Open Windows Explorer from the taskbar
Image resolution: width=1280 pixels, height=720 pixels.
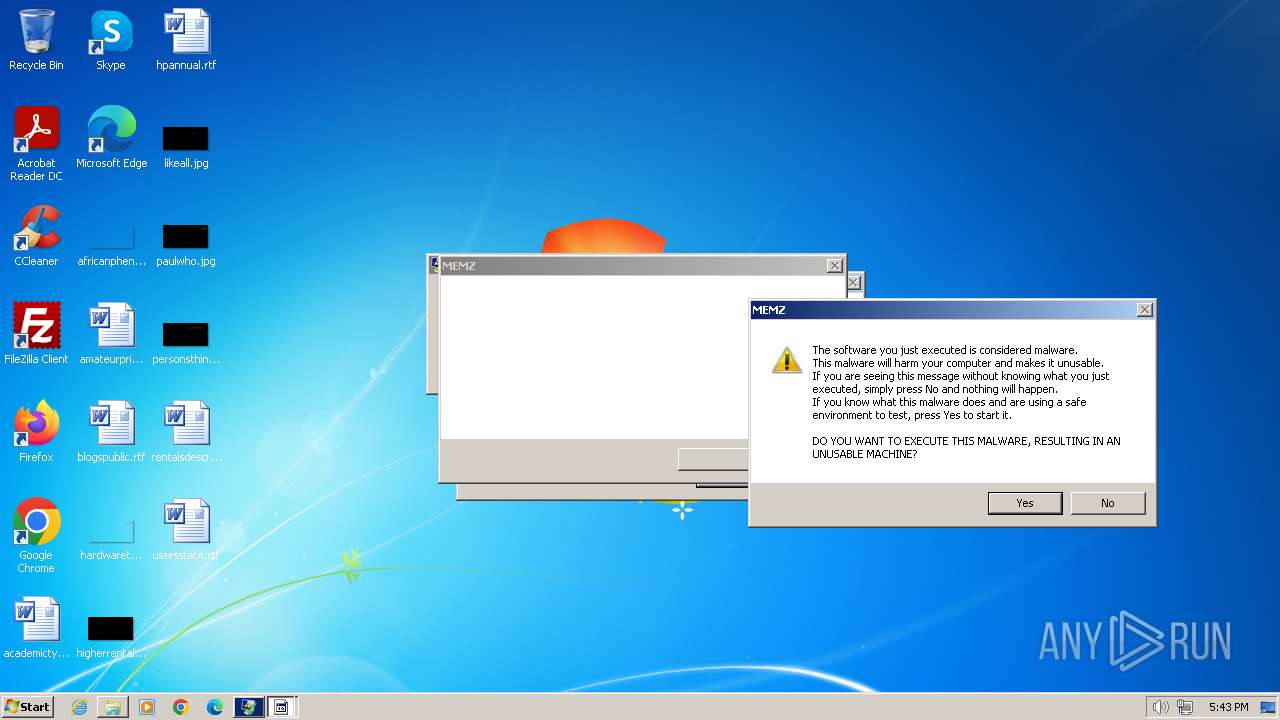point(113,707)
